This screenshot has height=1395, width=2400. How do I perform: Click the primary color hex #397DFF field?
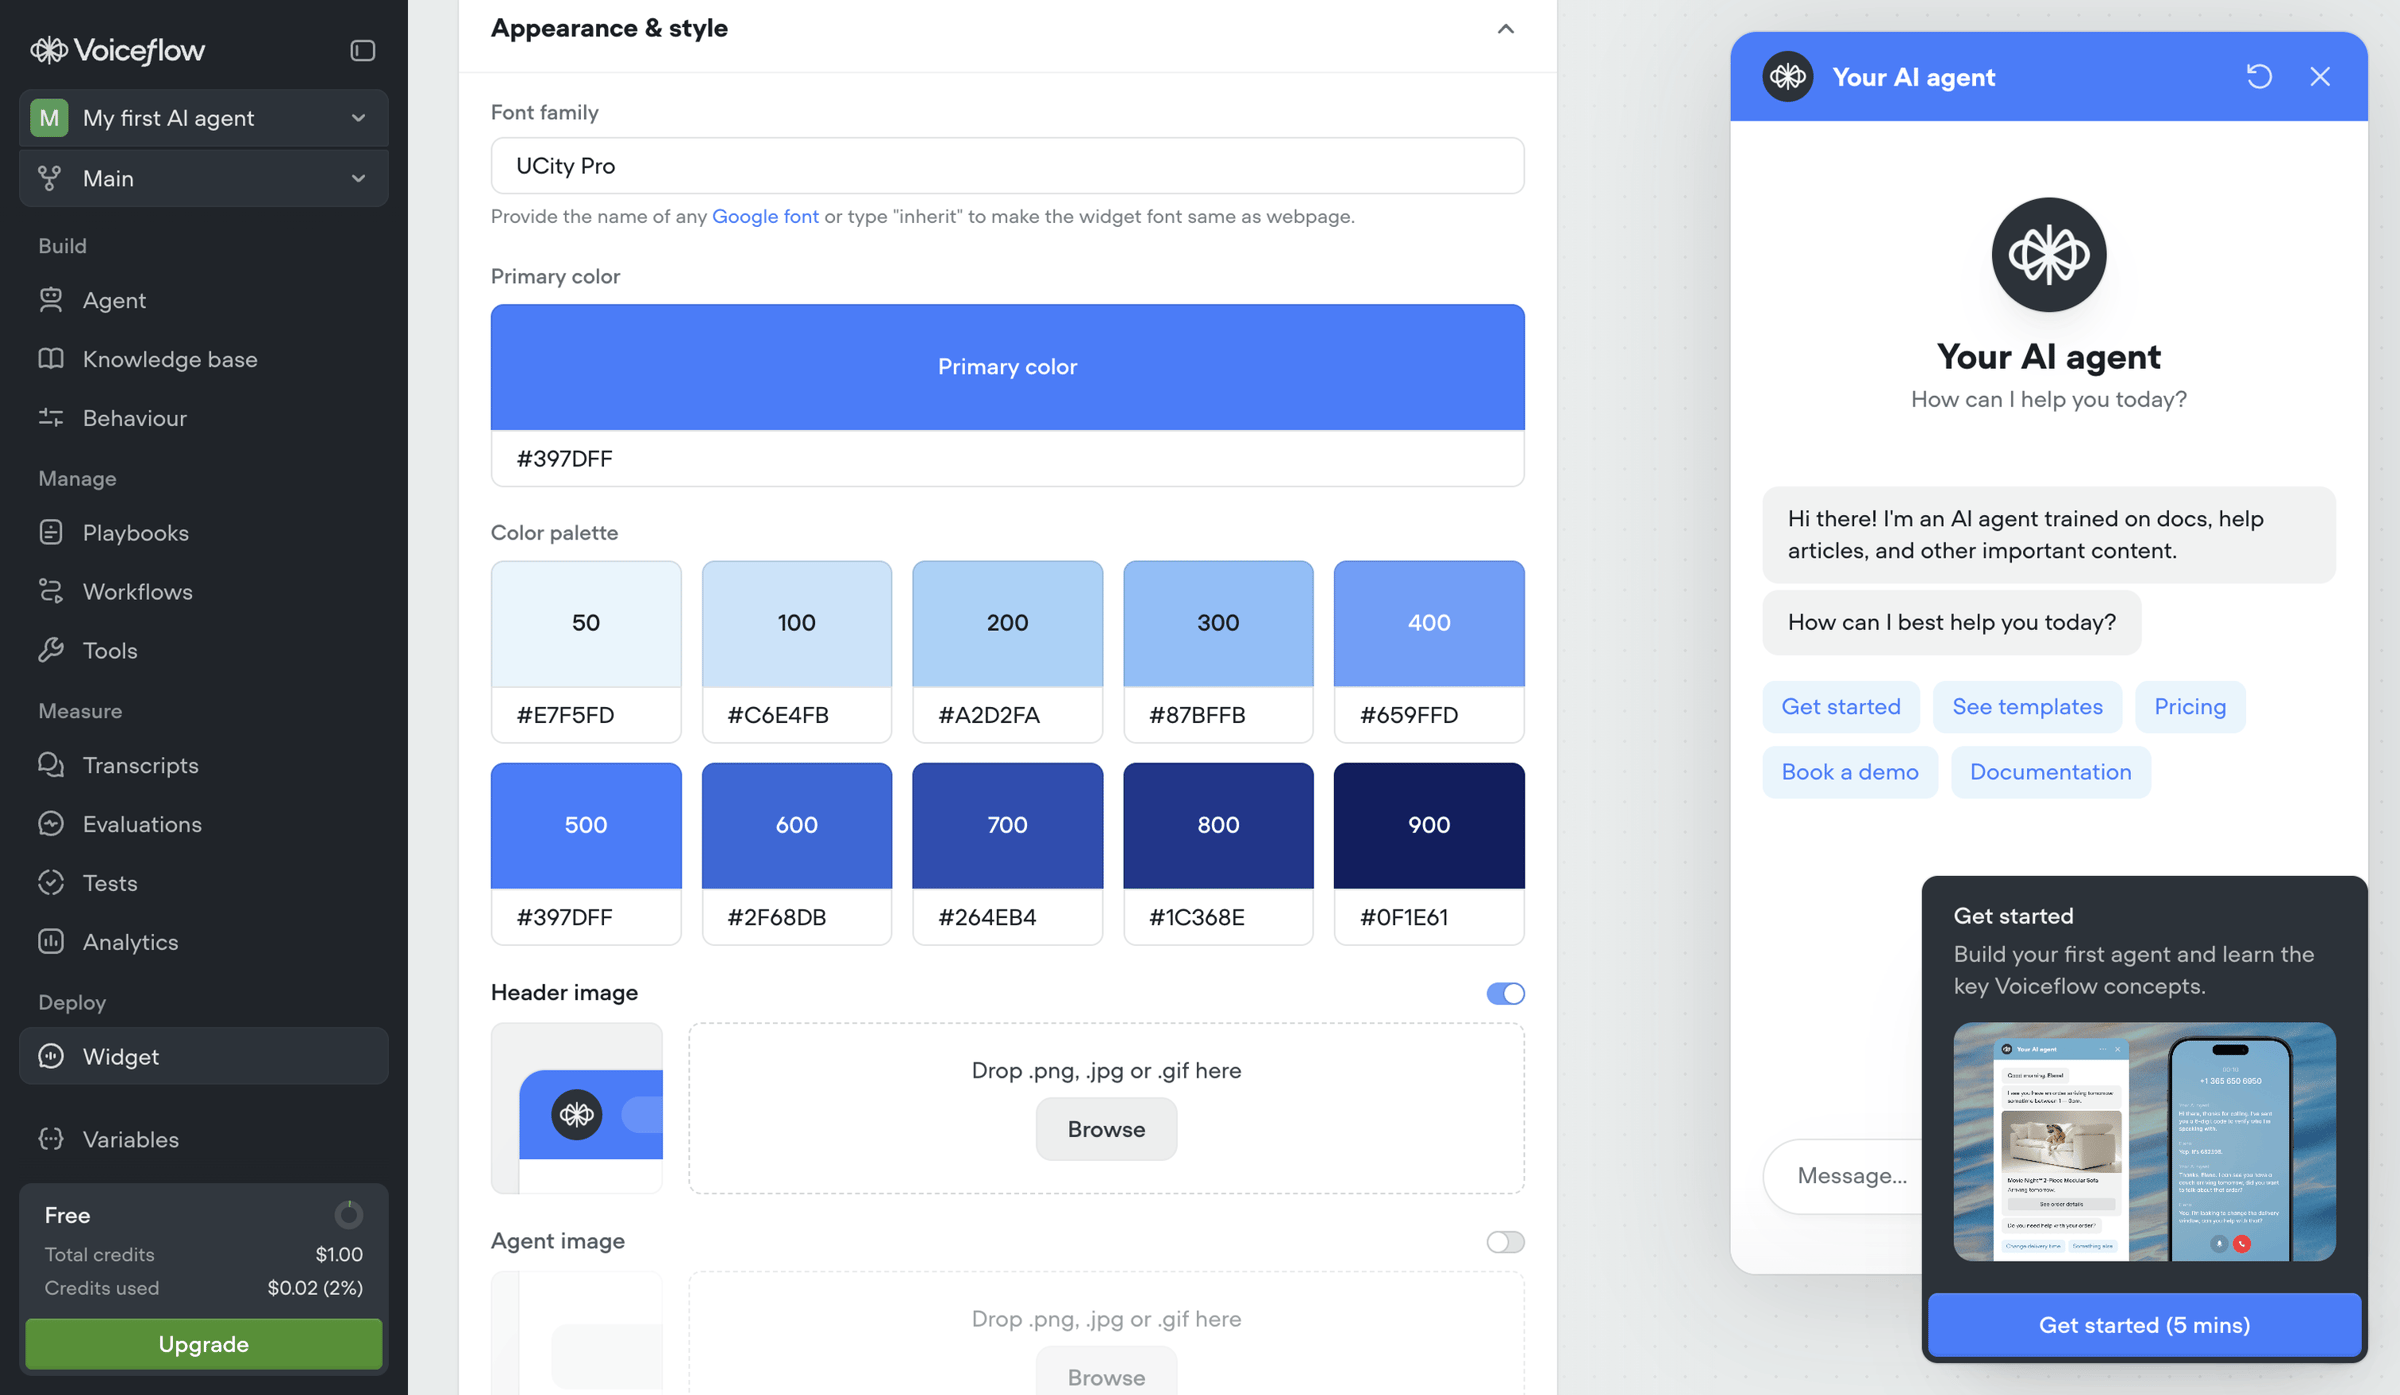(1007, 459)
